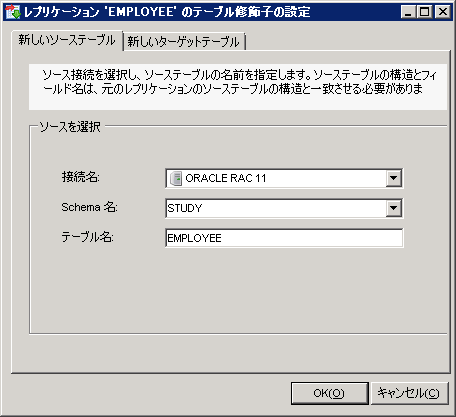This screenshot has height=417, width=456.
Task: Click the キャンセル(C) button
Action: click(x=409, y=393)
